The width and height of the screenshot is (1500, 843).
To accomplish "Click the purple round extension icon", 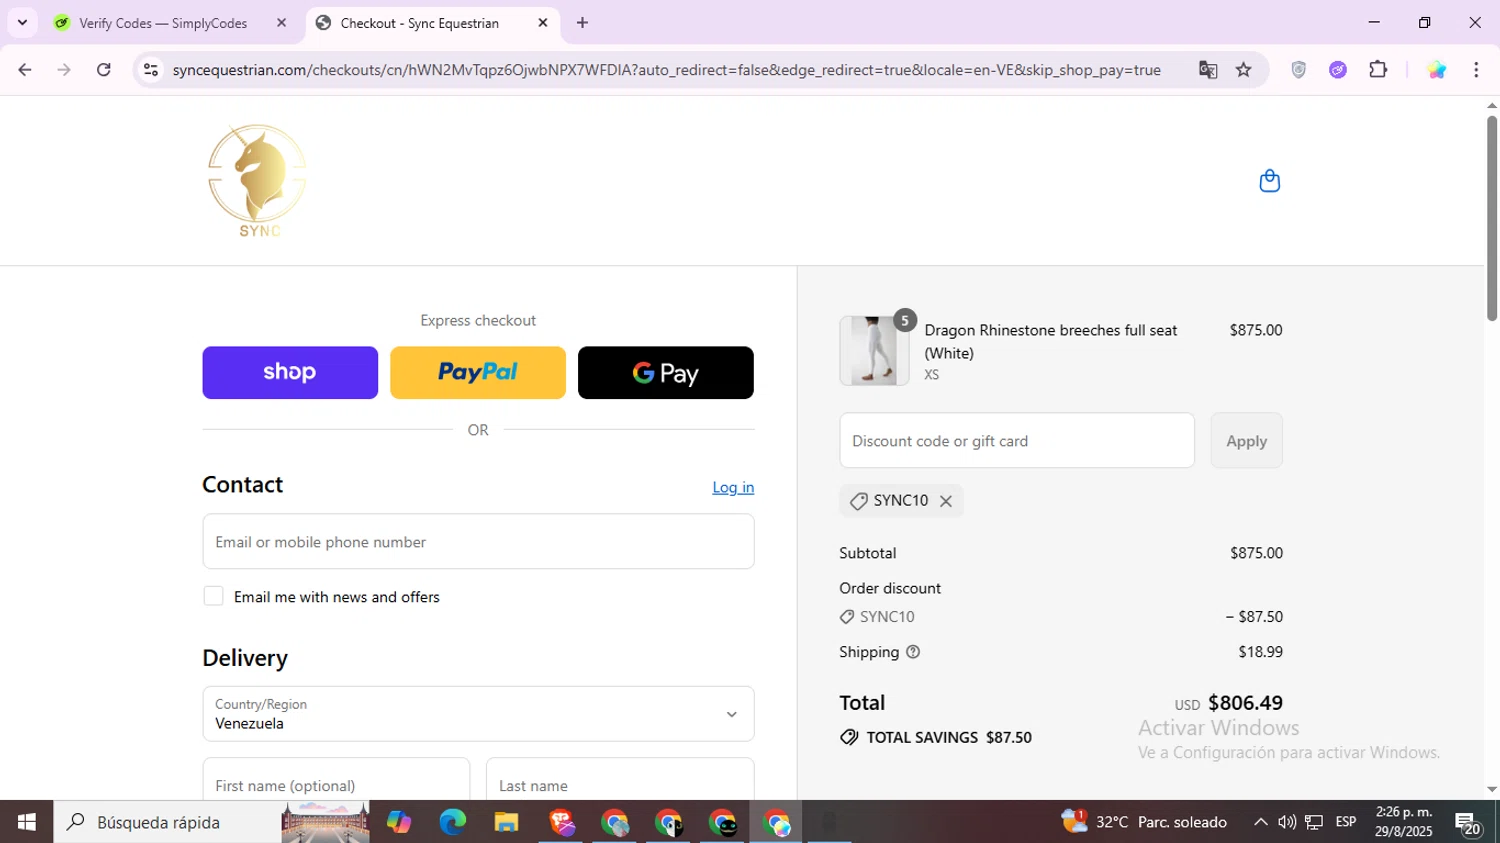I will point(1338,70).
